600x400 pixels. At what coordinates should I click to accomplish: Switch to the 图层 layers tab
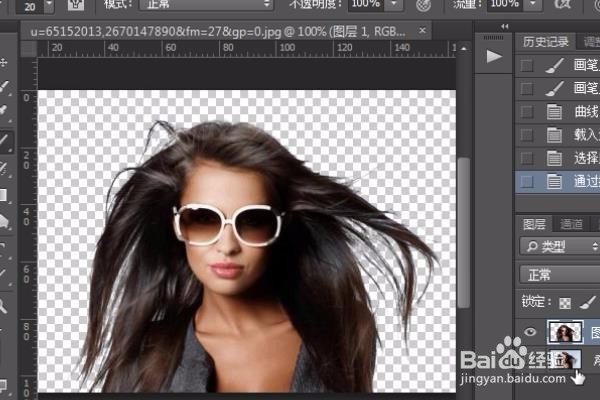534,224
